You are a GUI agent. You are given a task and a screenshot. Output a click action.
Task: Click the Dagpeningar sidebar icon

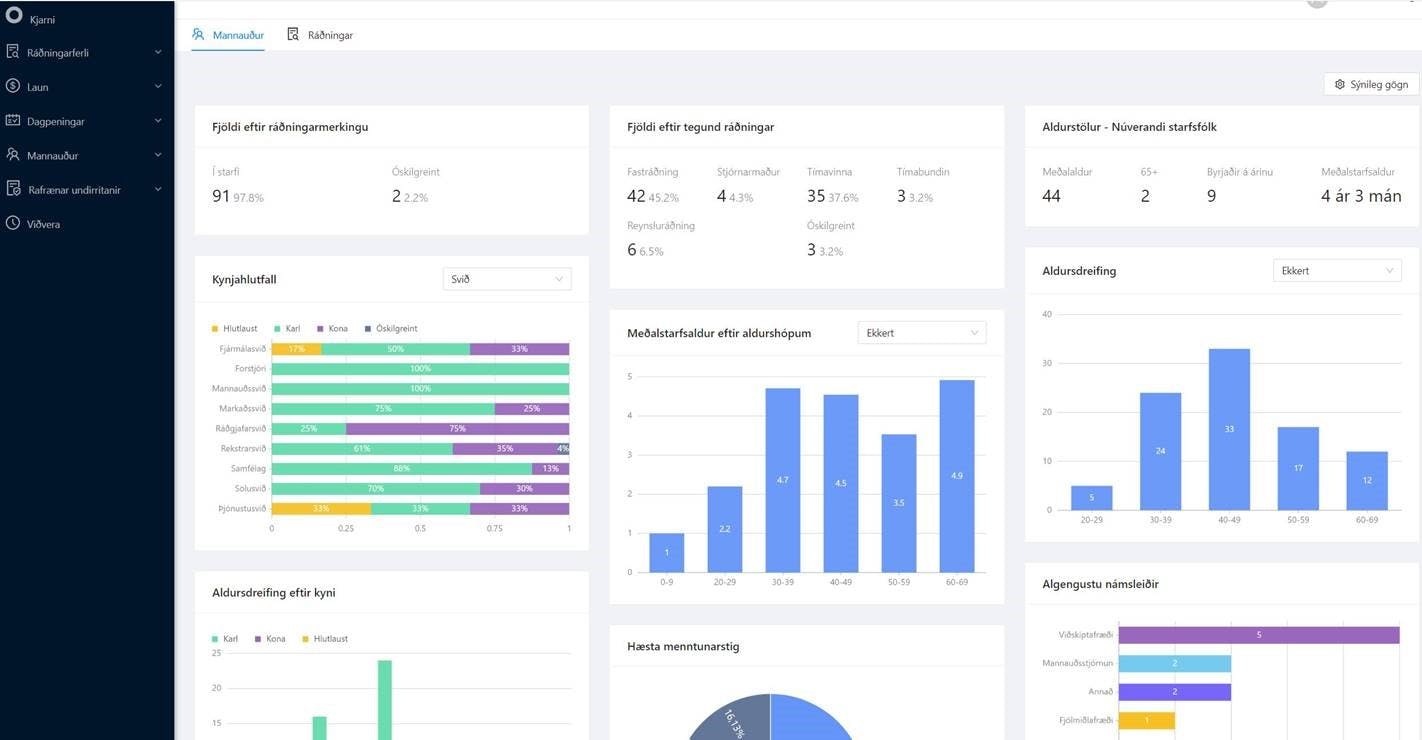pos(13,120)
